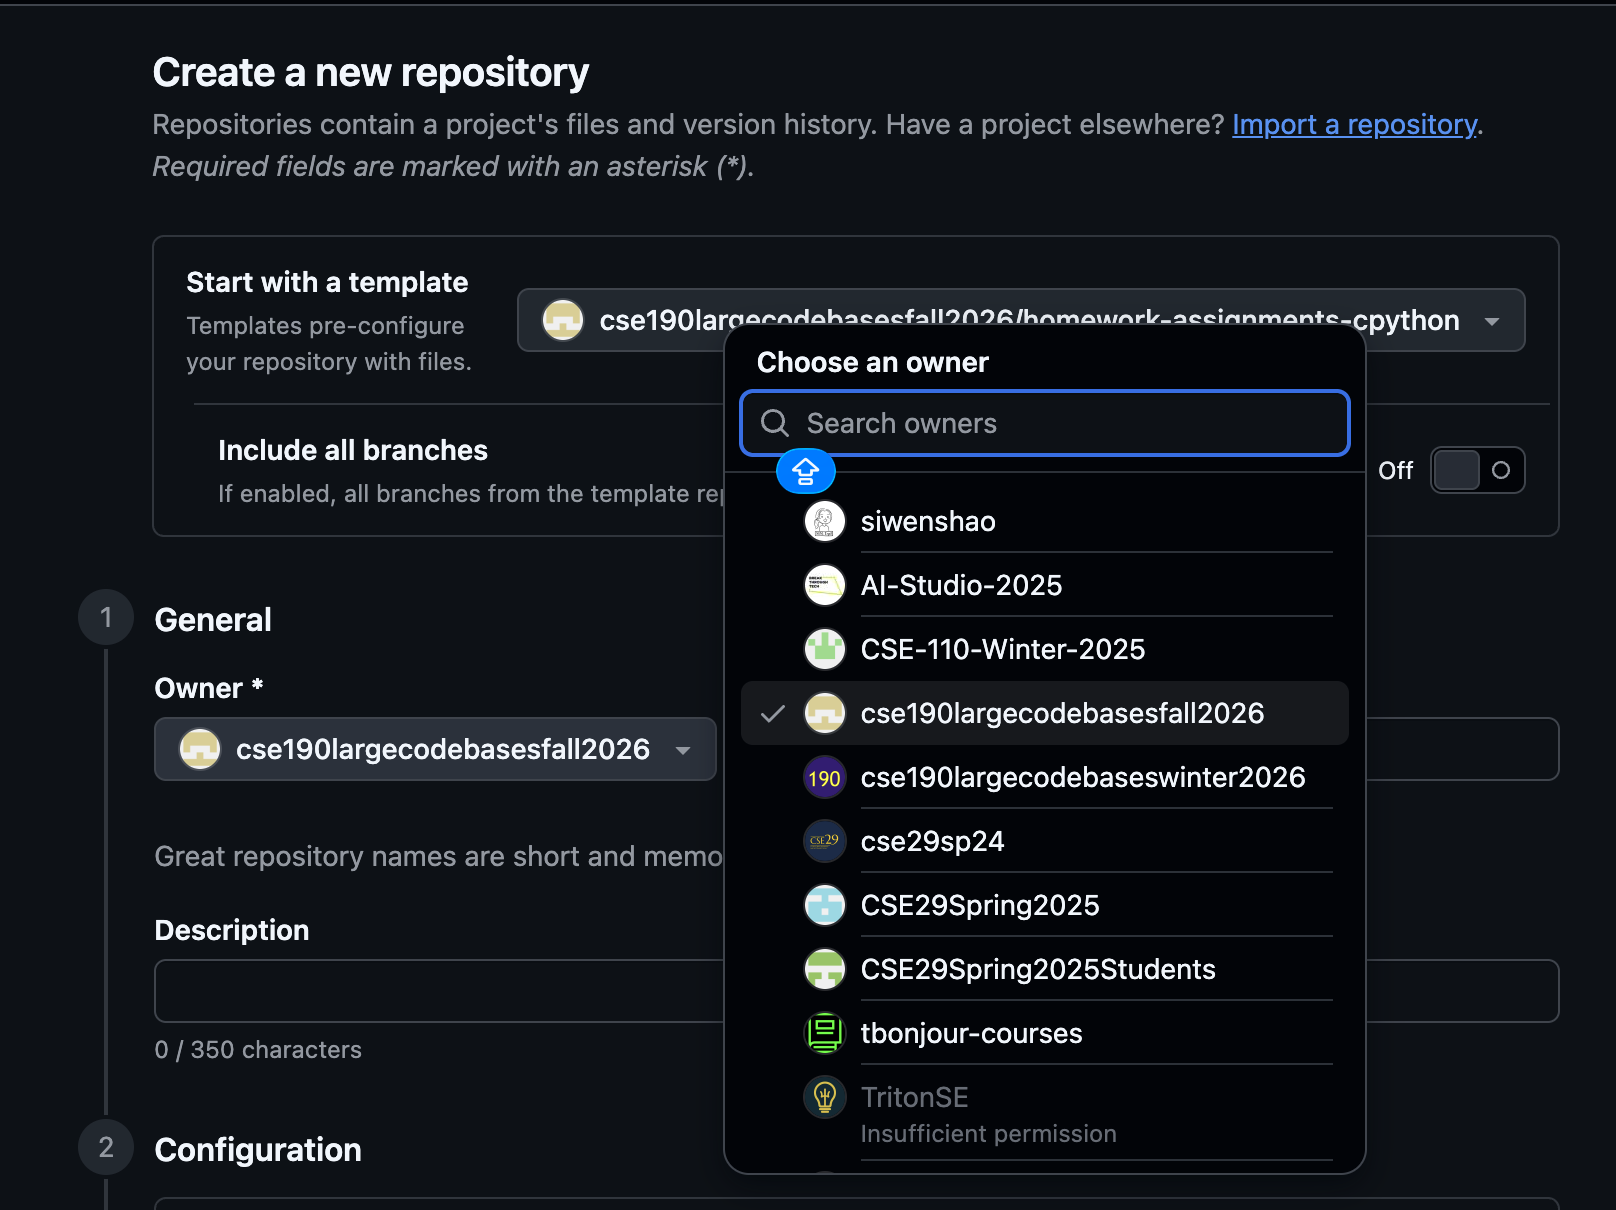Click the cse190largecodebaseswinter2026 avatar with 190
Screen dimensions: 1616x1210
(824, 778)
